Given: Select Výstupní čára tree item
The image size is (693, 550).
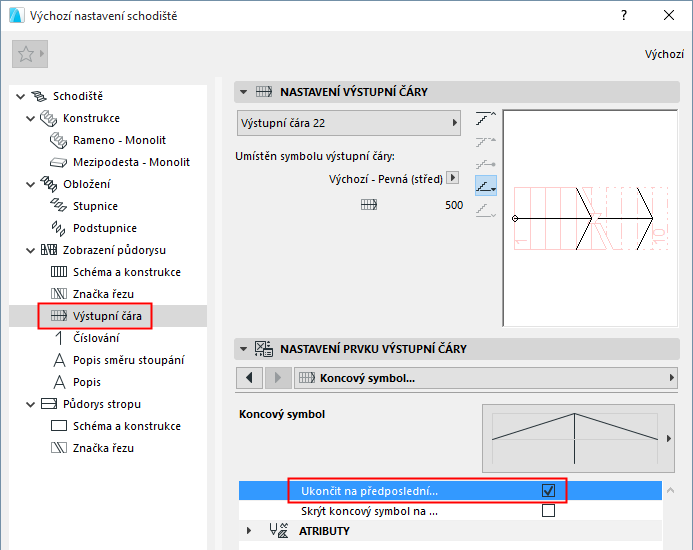Looking at the screenshot, I should pos(108,316).
